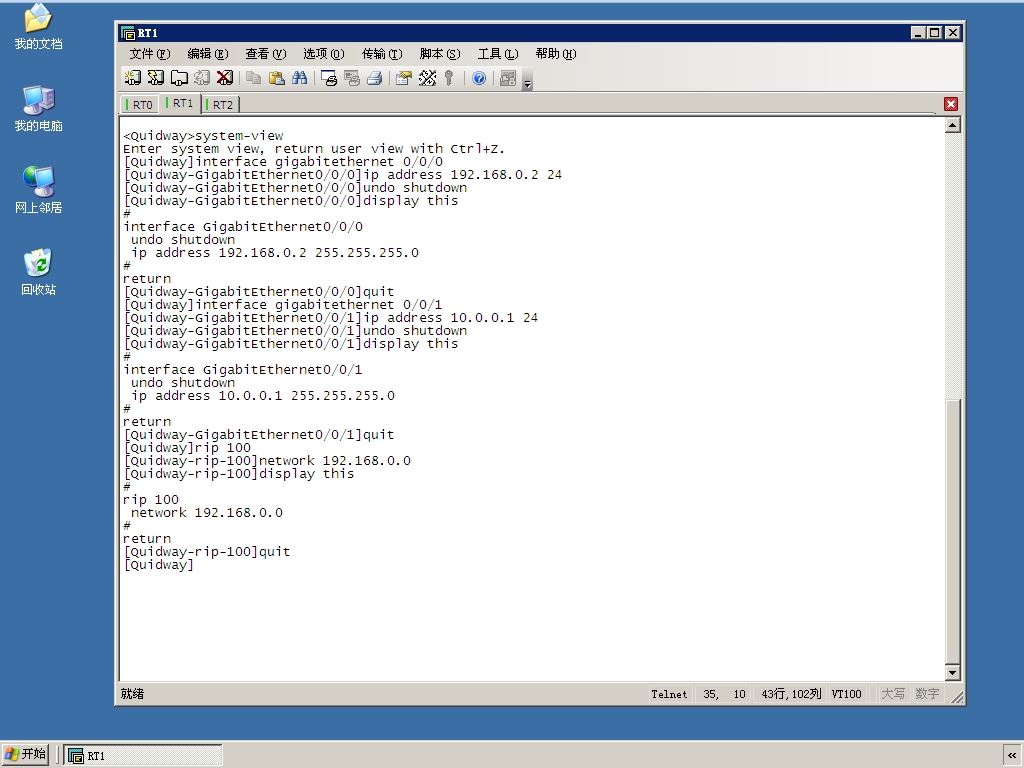Image resolution: width=1024 pixels, height=768 pixels.
Task: Close the active tab with the red X
Action: coord(951,104)
